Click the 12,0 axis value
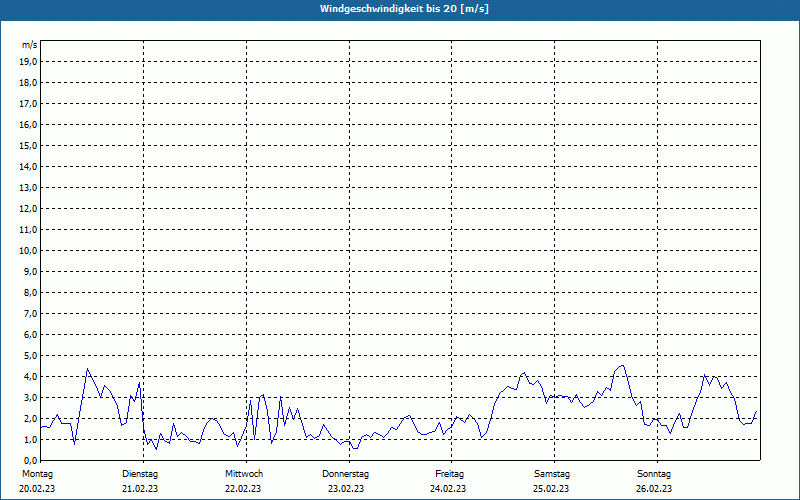Viewport: 800px width, 500px height. [x=28, y=208]
